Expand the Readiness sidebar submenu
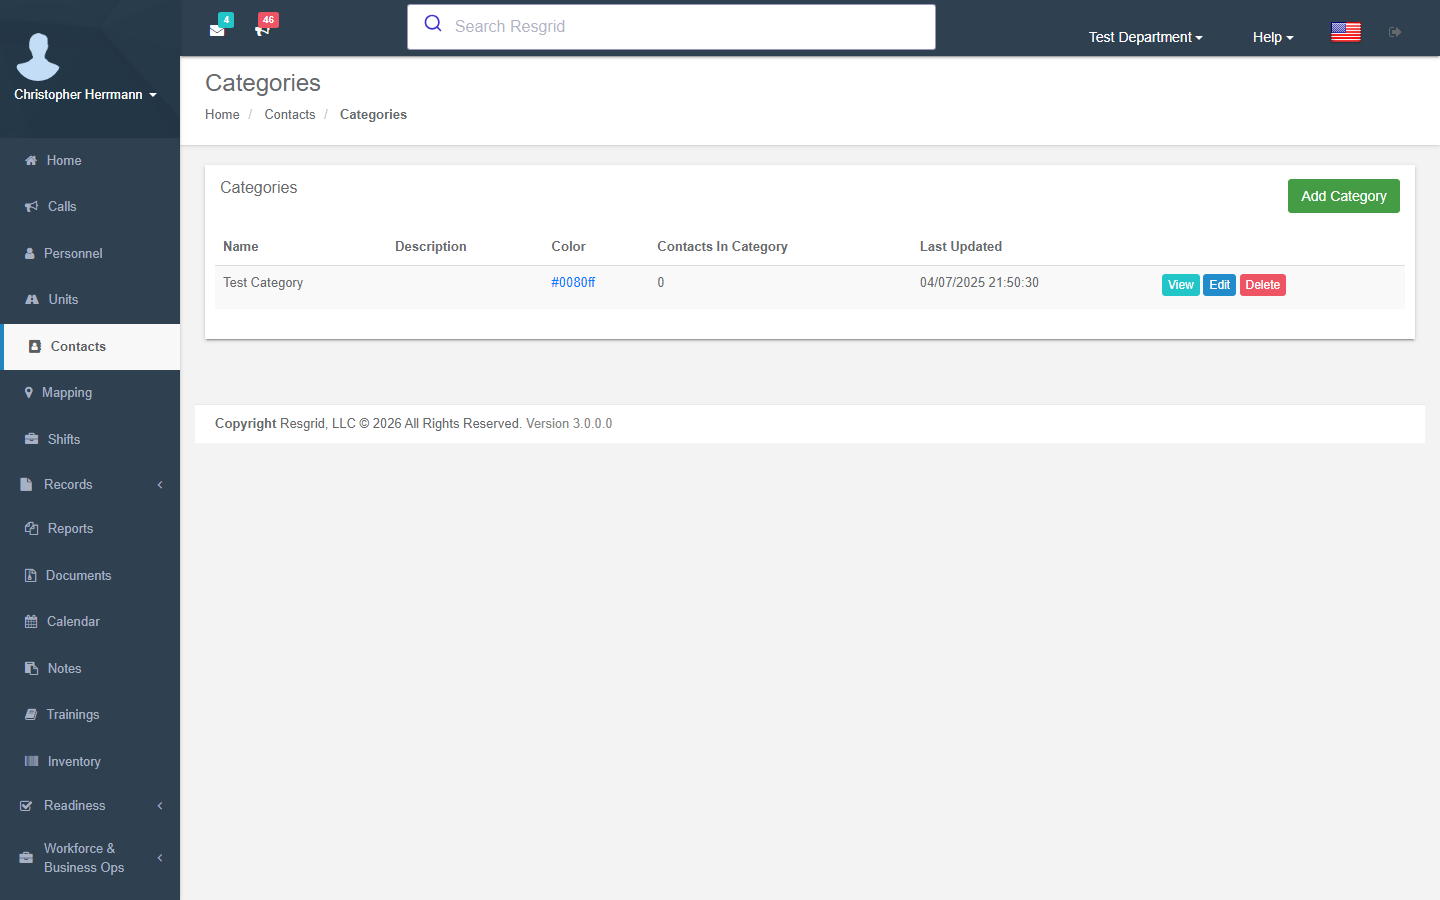 coord(90,805)
